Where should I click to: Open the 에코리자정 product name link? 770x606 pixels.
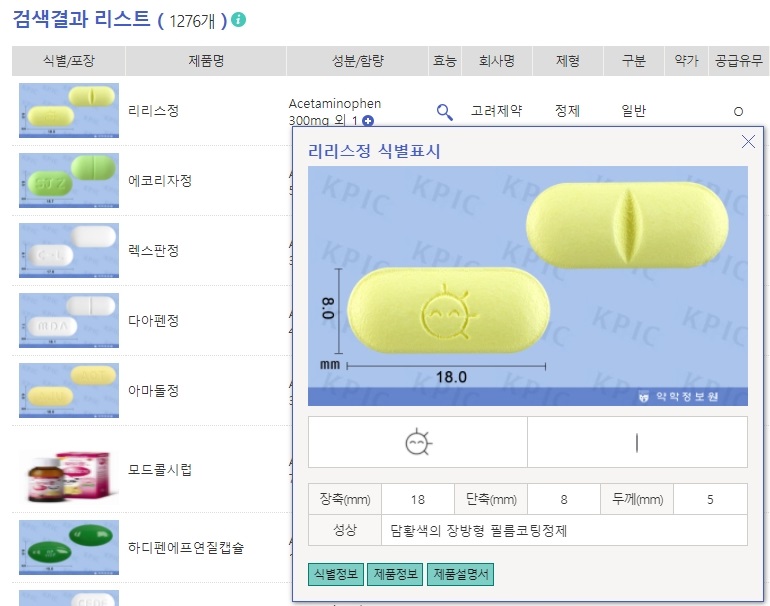click(160, 181)
